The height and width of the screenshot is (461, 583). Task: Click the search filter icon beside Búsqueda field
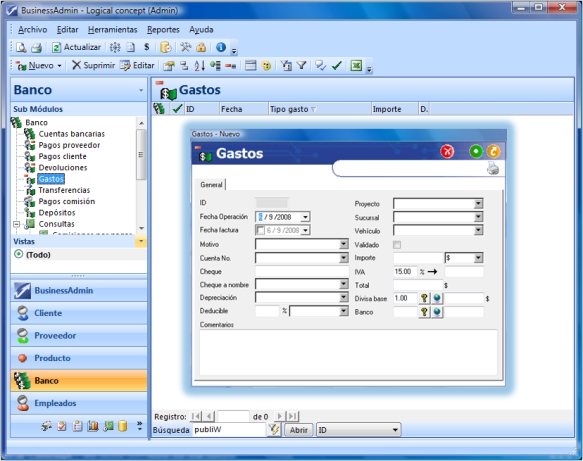274,430
